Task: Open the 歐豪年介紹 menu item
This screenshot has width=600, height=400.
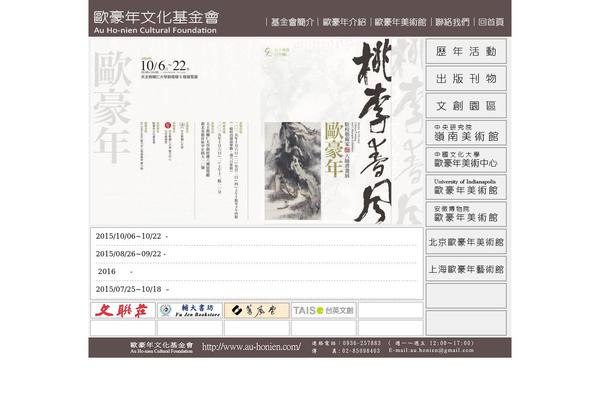Action: coord(344,22)
